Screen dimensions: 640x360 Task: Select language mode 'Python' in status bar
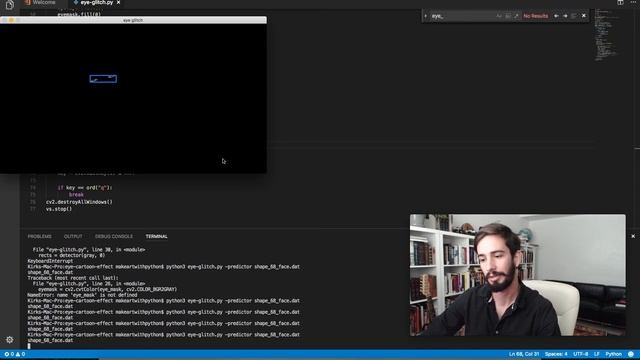click(x=613, y=354)
